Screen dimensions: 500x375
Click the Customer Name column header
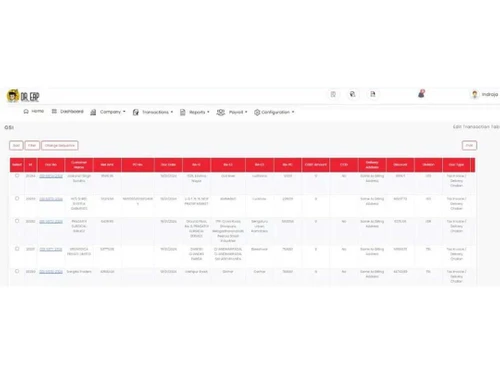(x=79, y=165)
